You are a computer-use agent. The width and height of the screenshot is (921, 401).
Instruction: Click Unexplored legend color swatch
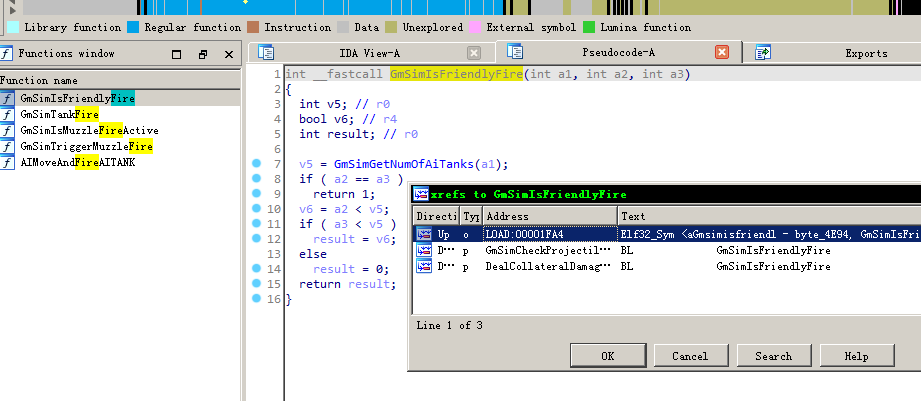pos(391,27)
